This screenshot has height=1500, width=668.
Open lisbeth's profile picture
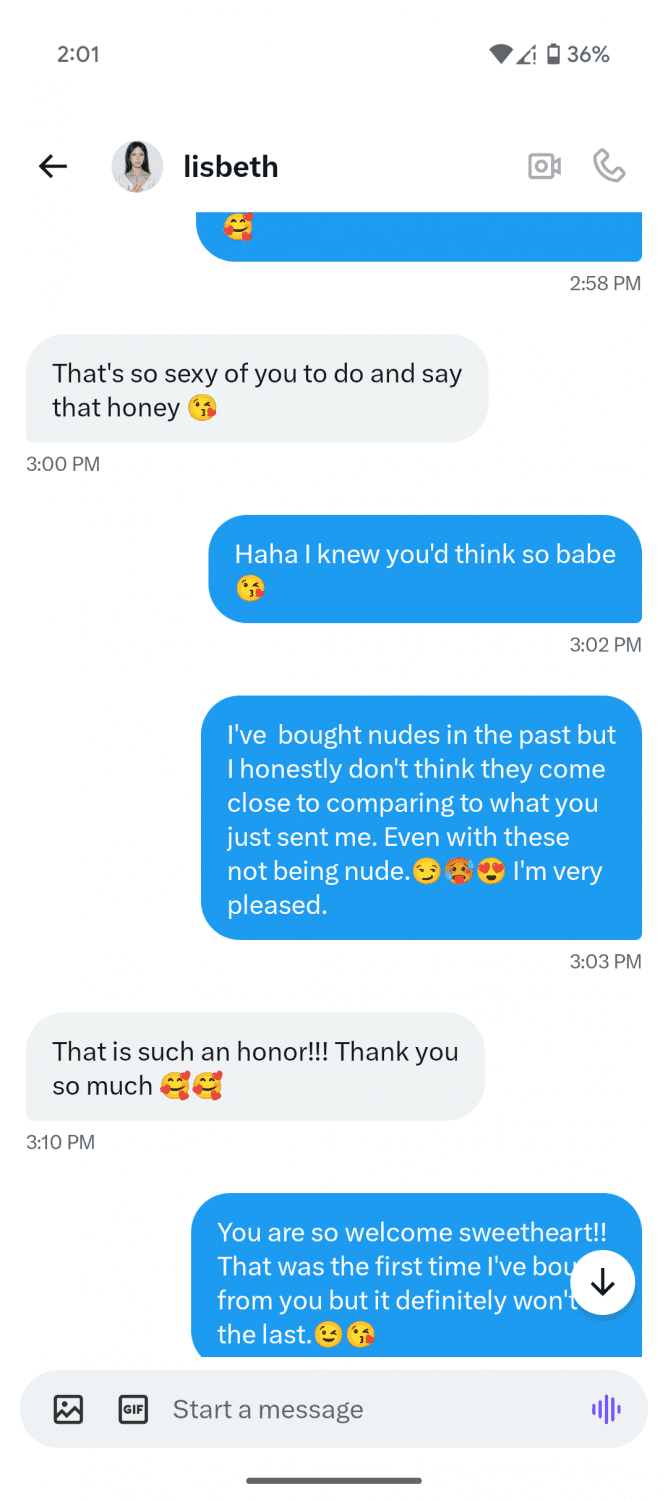point(137,166)
